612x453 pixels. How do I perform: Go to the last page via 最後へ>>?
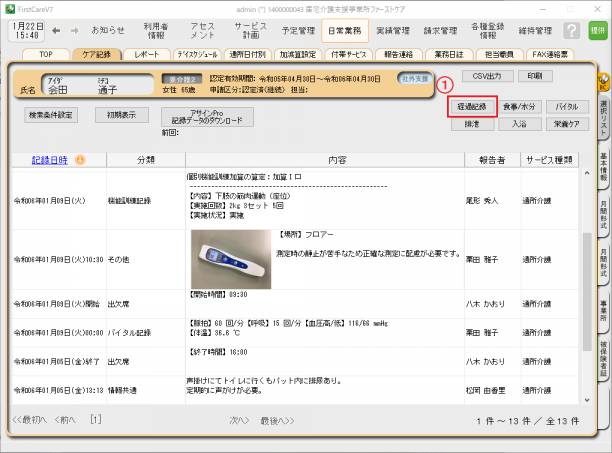tap(277, 420)
